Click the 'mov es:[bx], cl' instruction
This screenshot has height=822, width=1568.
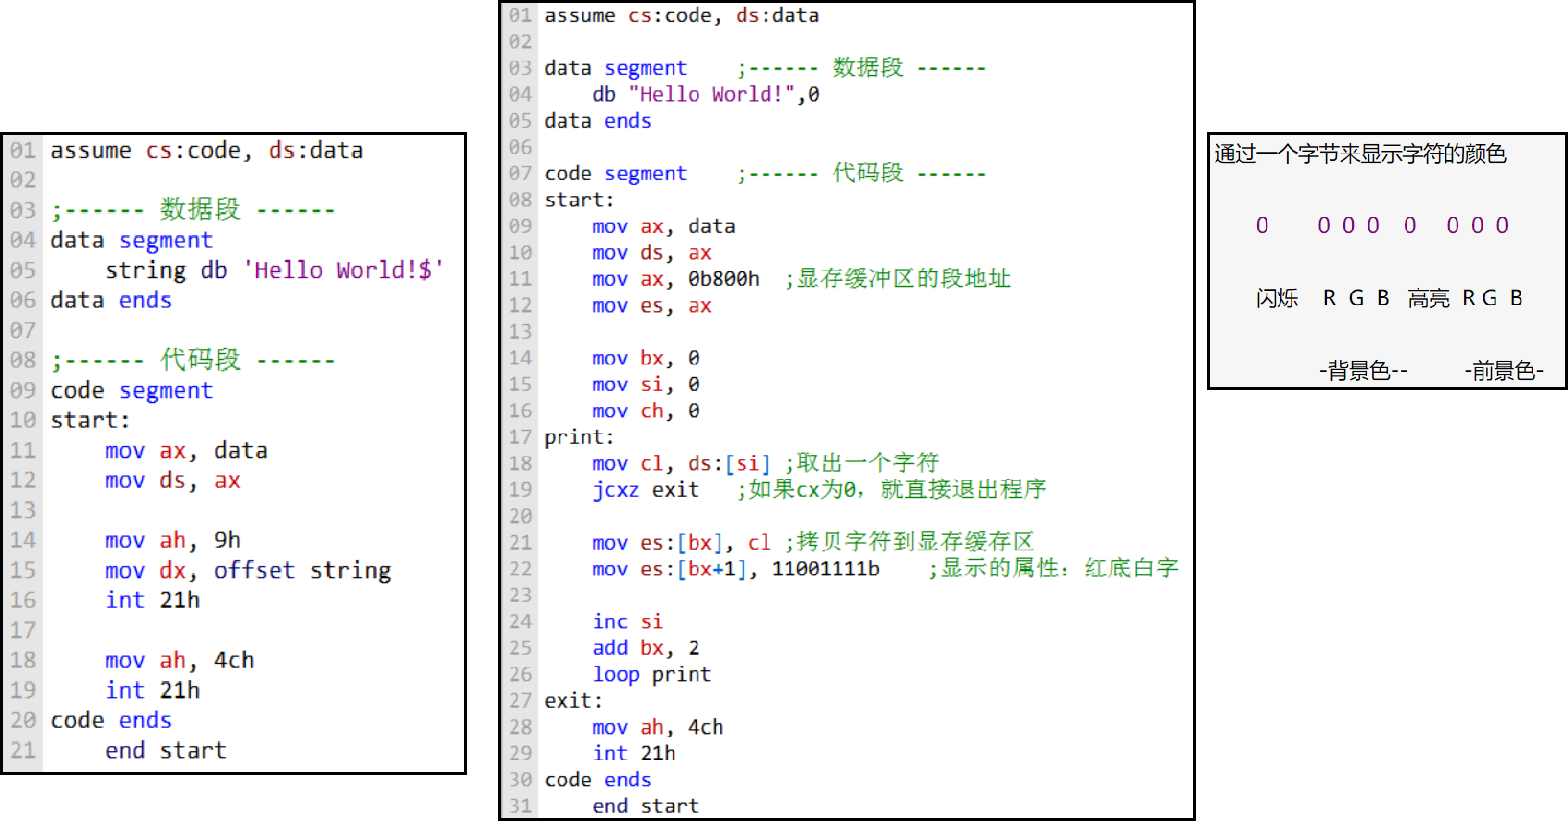coord(682,543)
